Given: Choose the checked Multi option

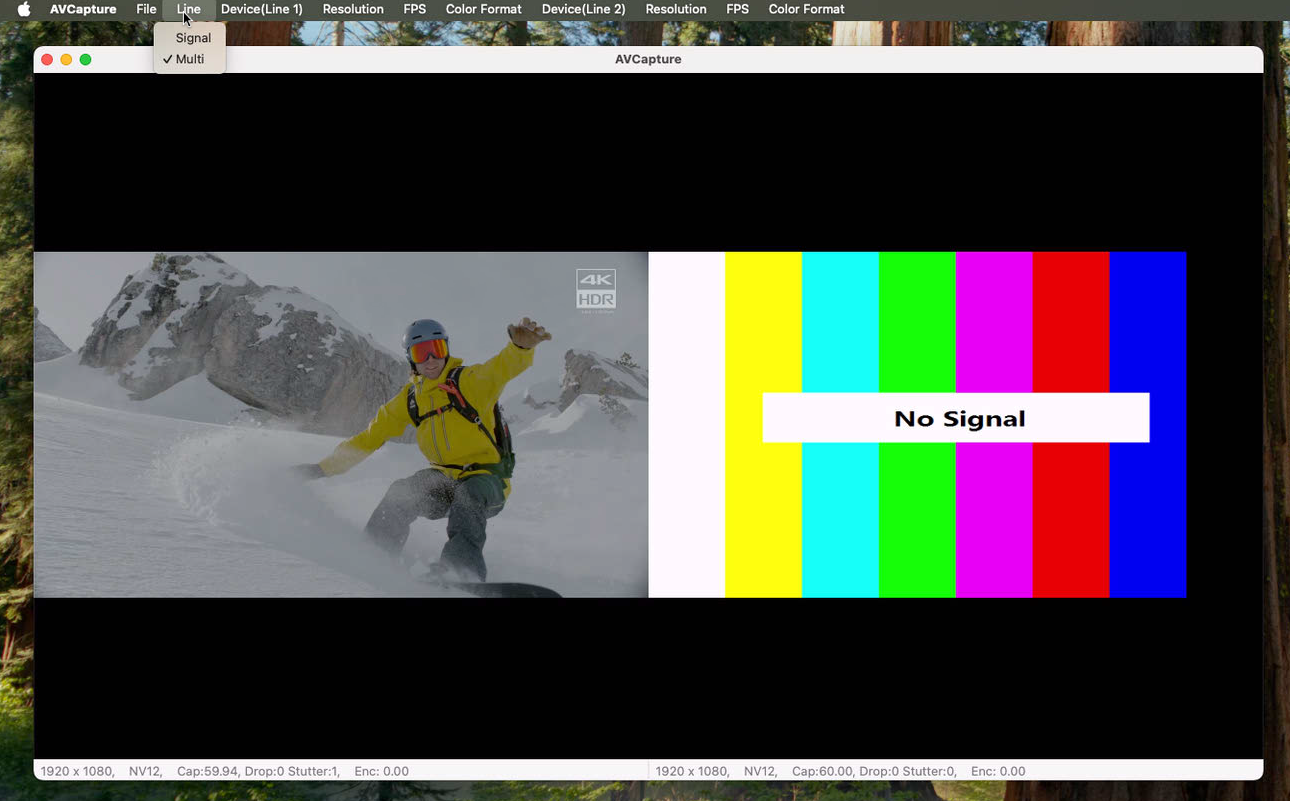Looking at the screenshot, I should (x=190, y=59).
